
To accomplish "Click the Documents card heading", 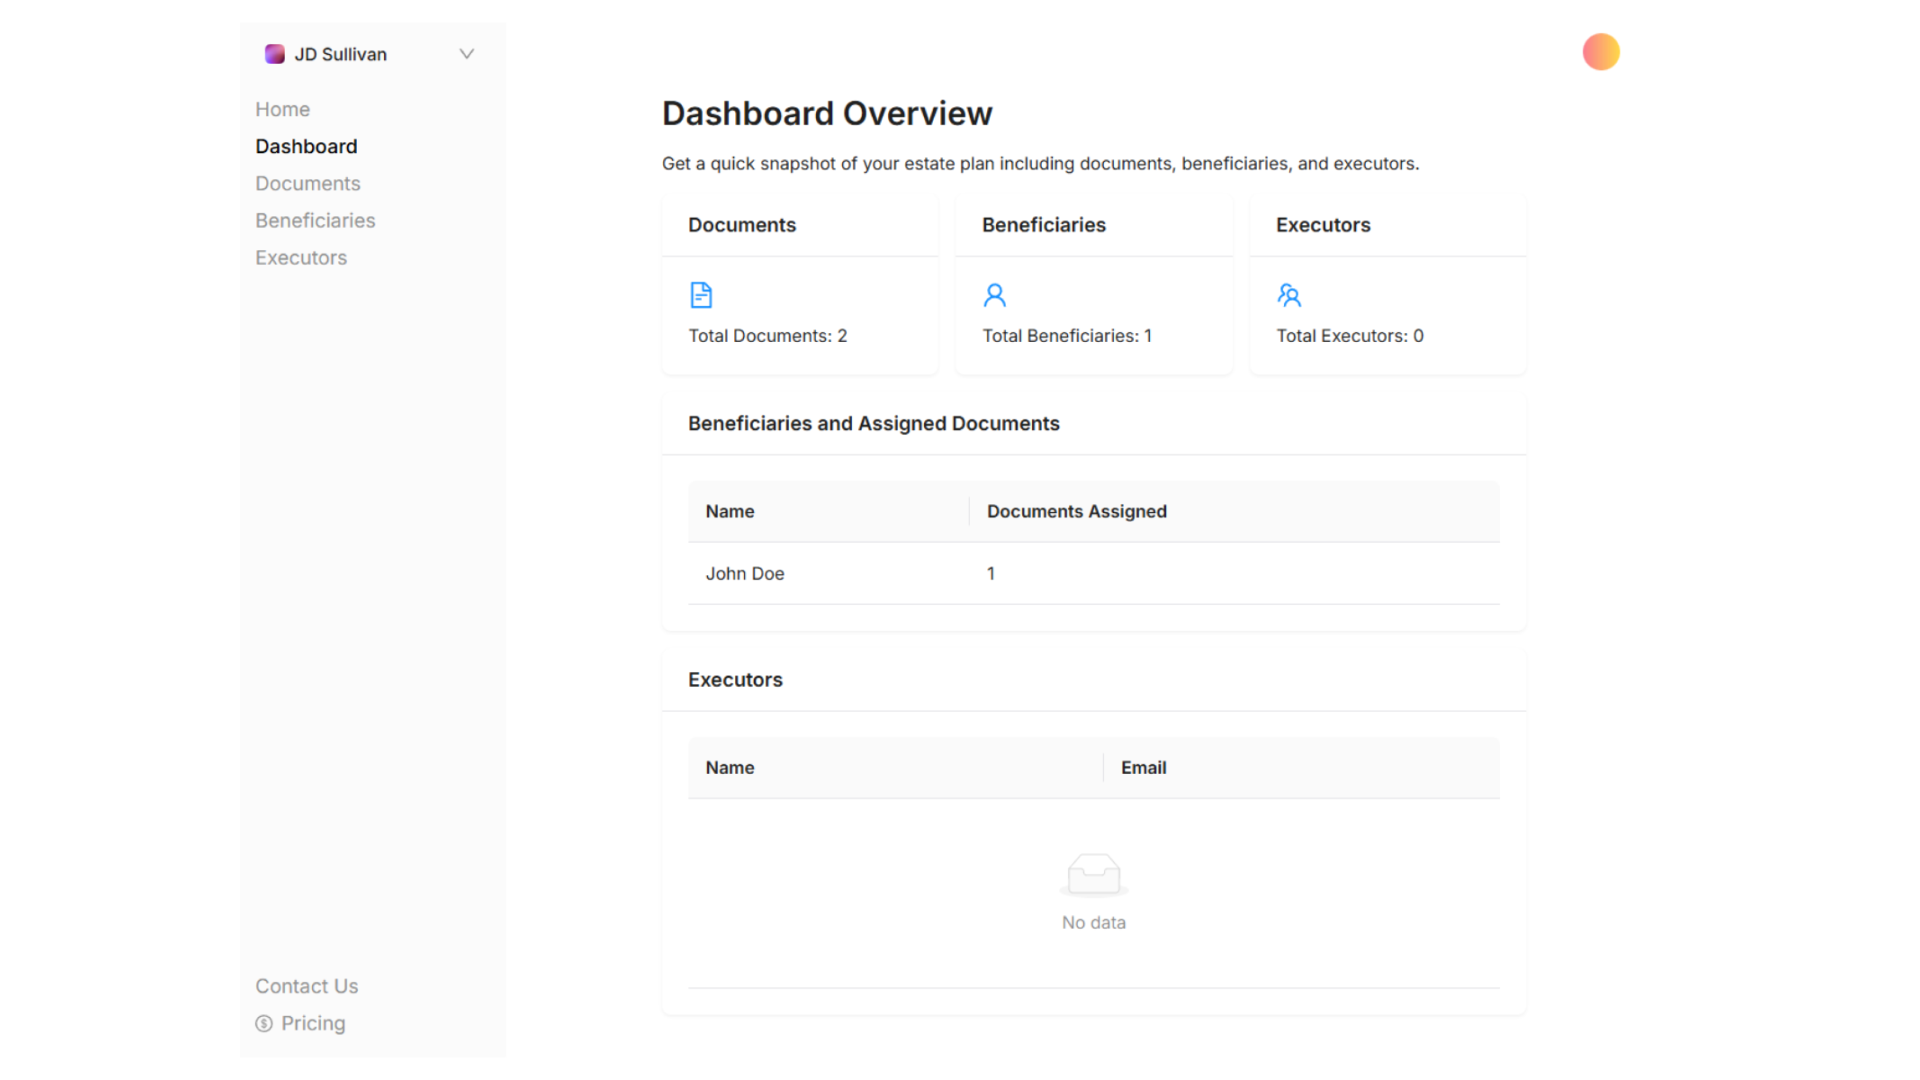I will 742,225.
